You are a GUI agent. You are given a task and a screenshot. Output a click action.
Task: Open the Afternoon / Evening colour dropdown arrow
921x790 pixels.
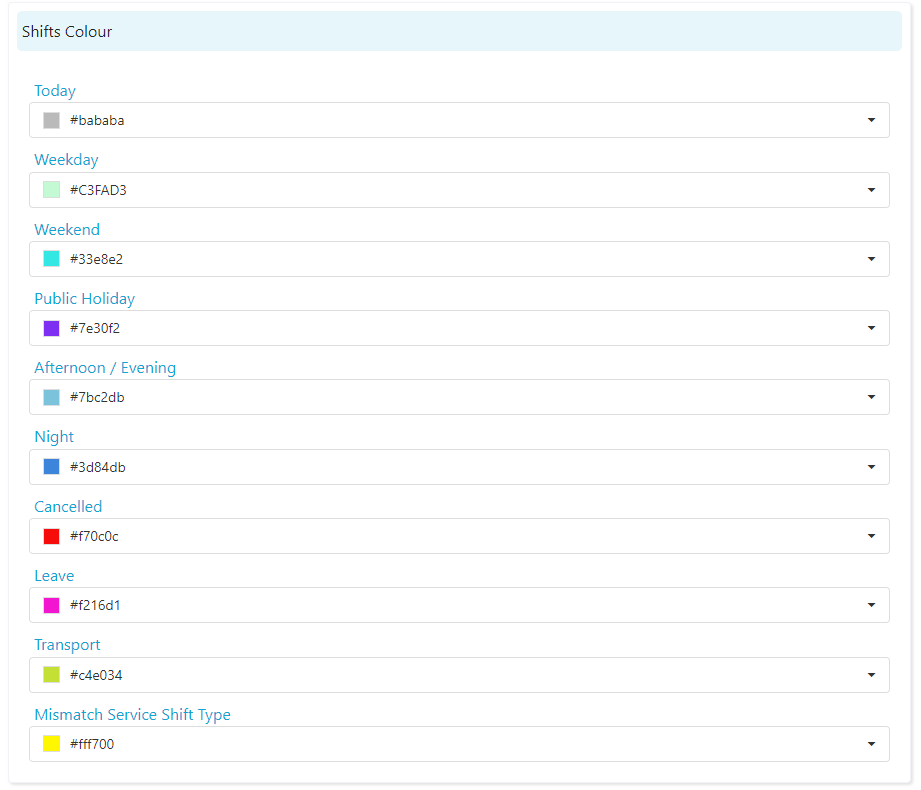click(x=871, y=398)
